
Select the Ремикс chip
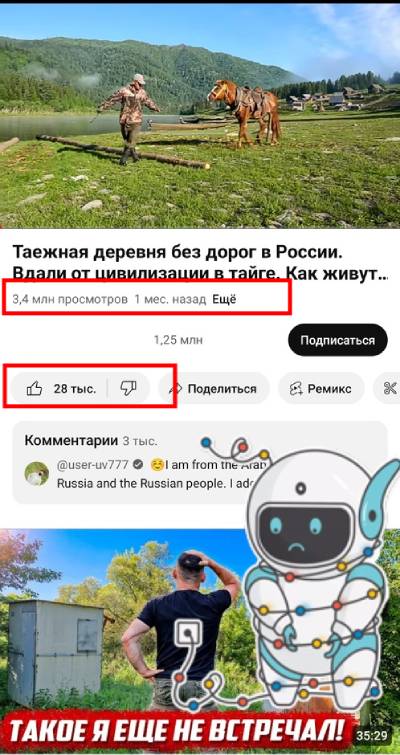321,388
